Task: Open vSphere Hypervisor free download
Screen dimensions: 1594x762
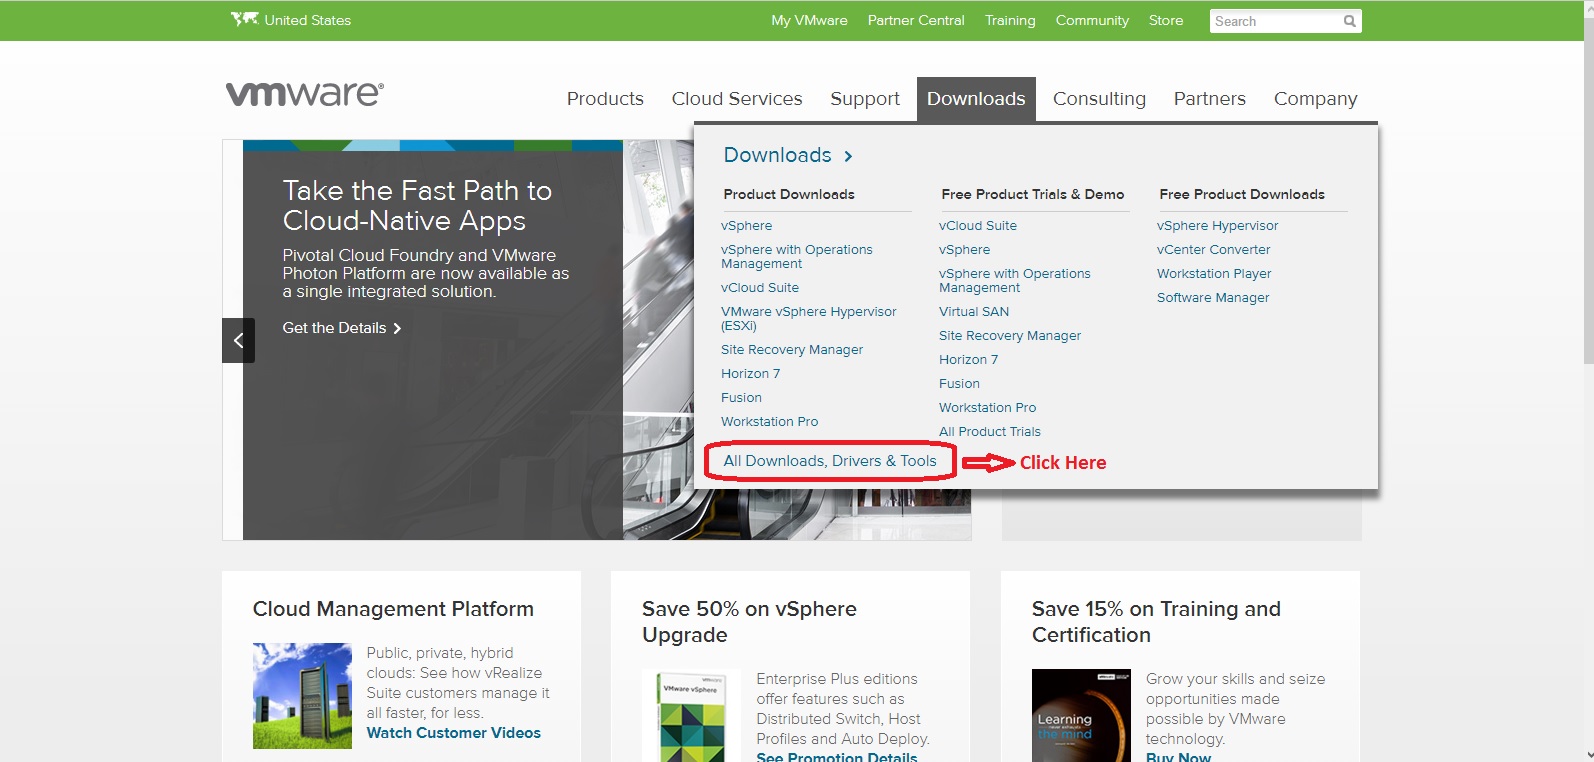Action: pyautogui.click(x=1218, y=226)
